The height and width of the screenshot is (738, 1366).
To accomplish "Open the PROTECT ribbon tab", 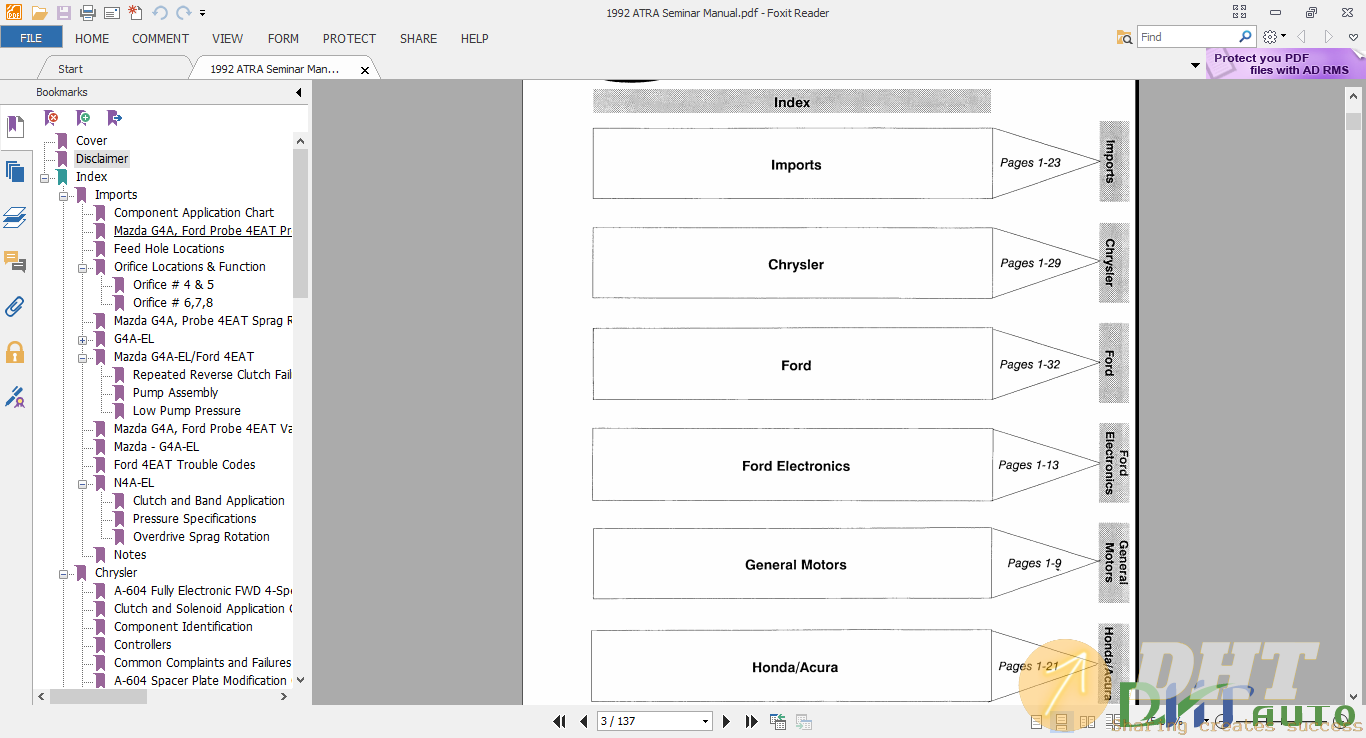I will click(349, 38).
